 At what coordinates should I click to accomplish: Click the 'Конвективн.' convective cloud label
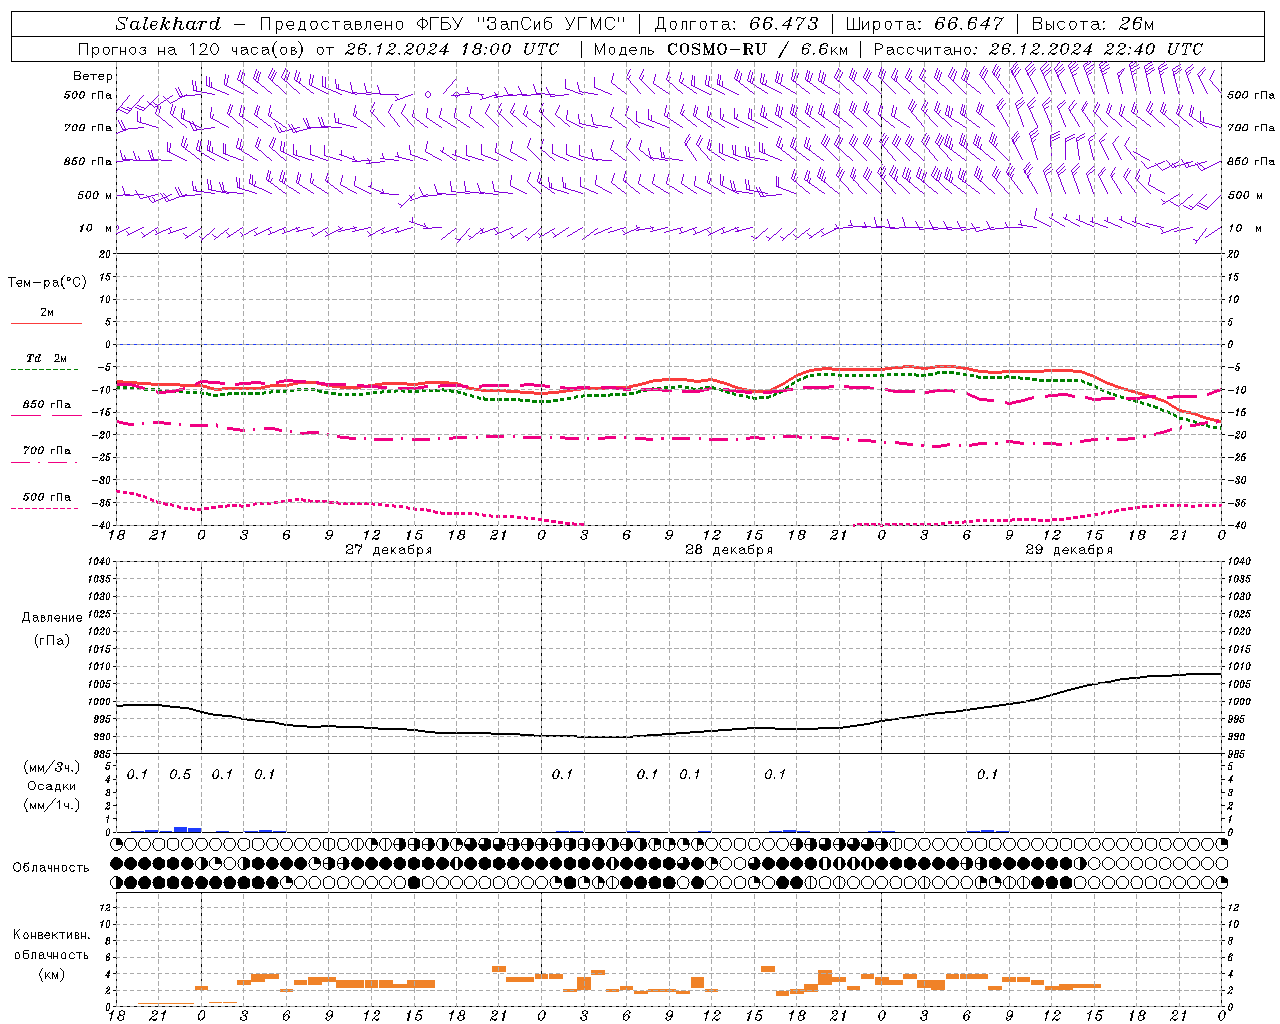click(51, 935)
